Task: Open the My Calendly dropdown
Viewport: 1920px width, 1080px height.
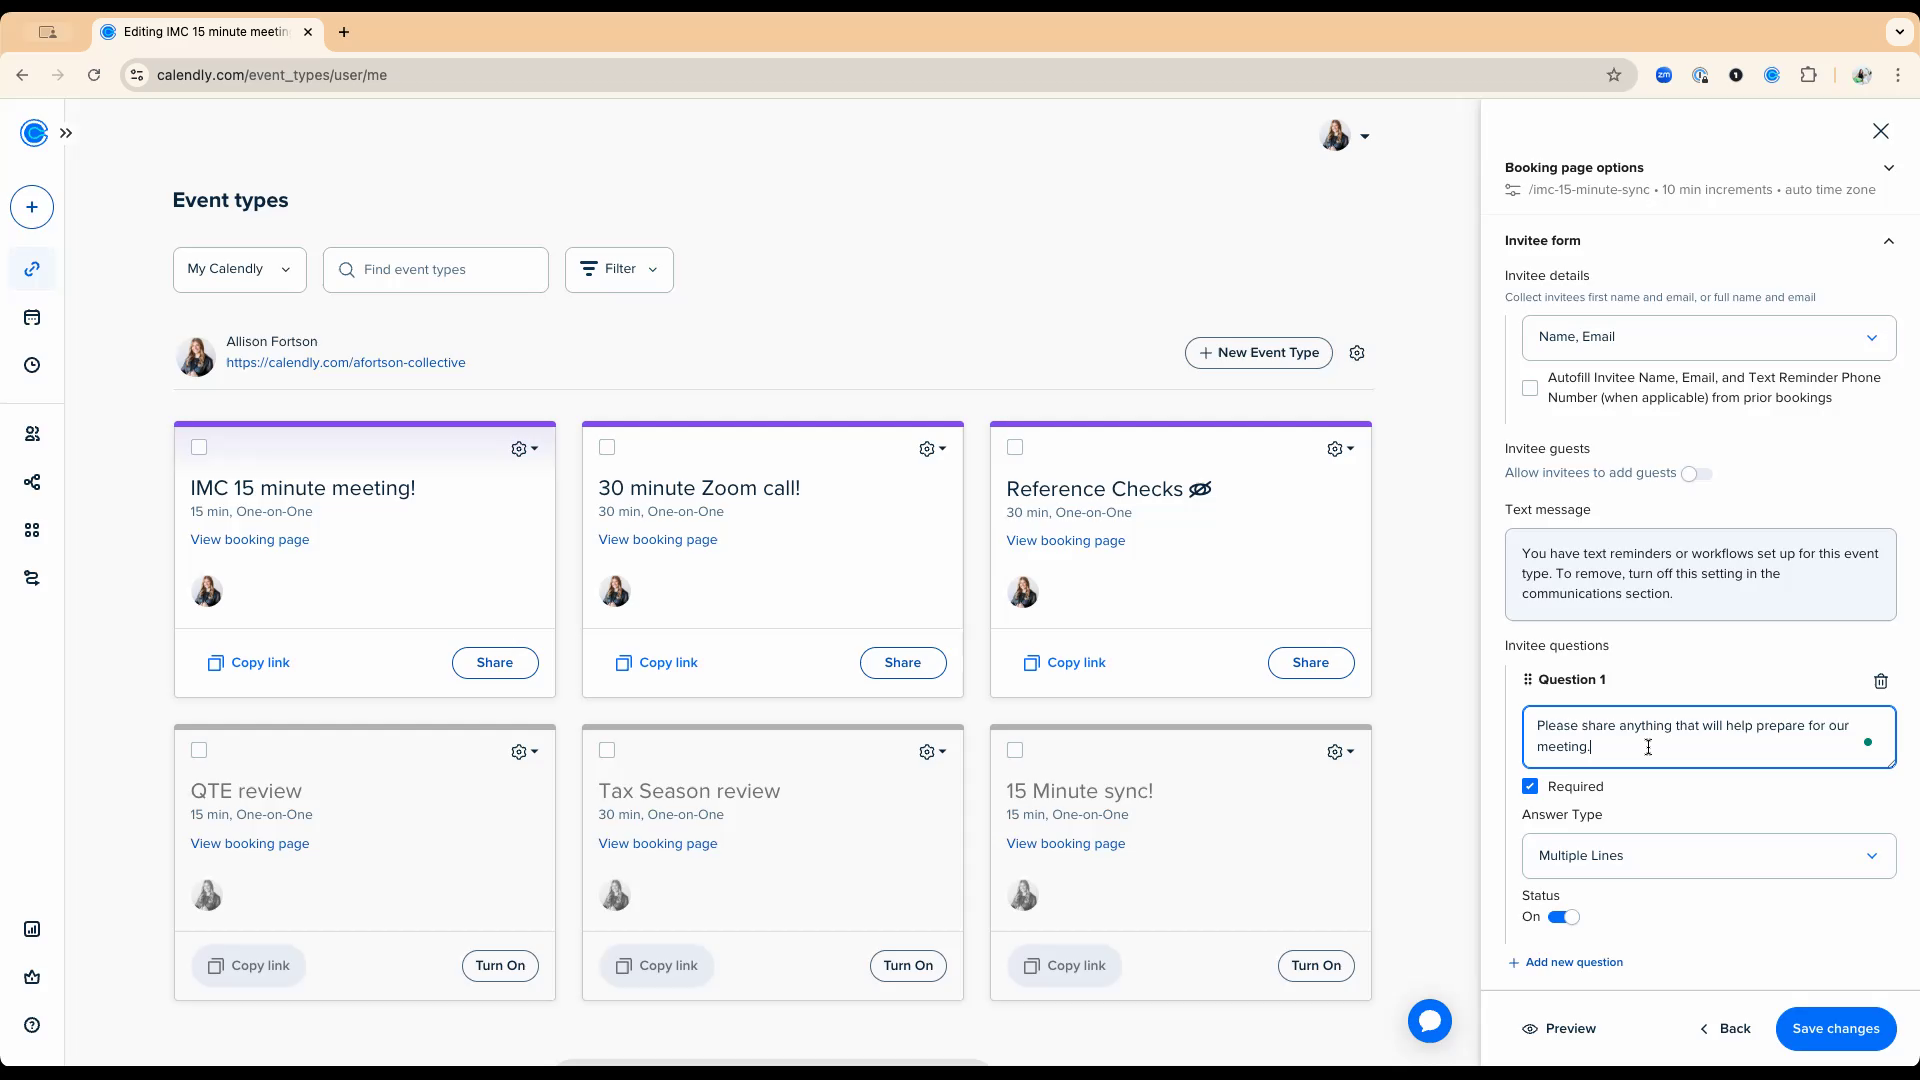Action: point(239,269)
